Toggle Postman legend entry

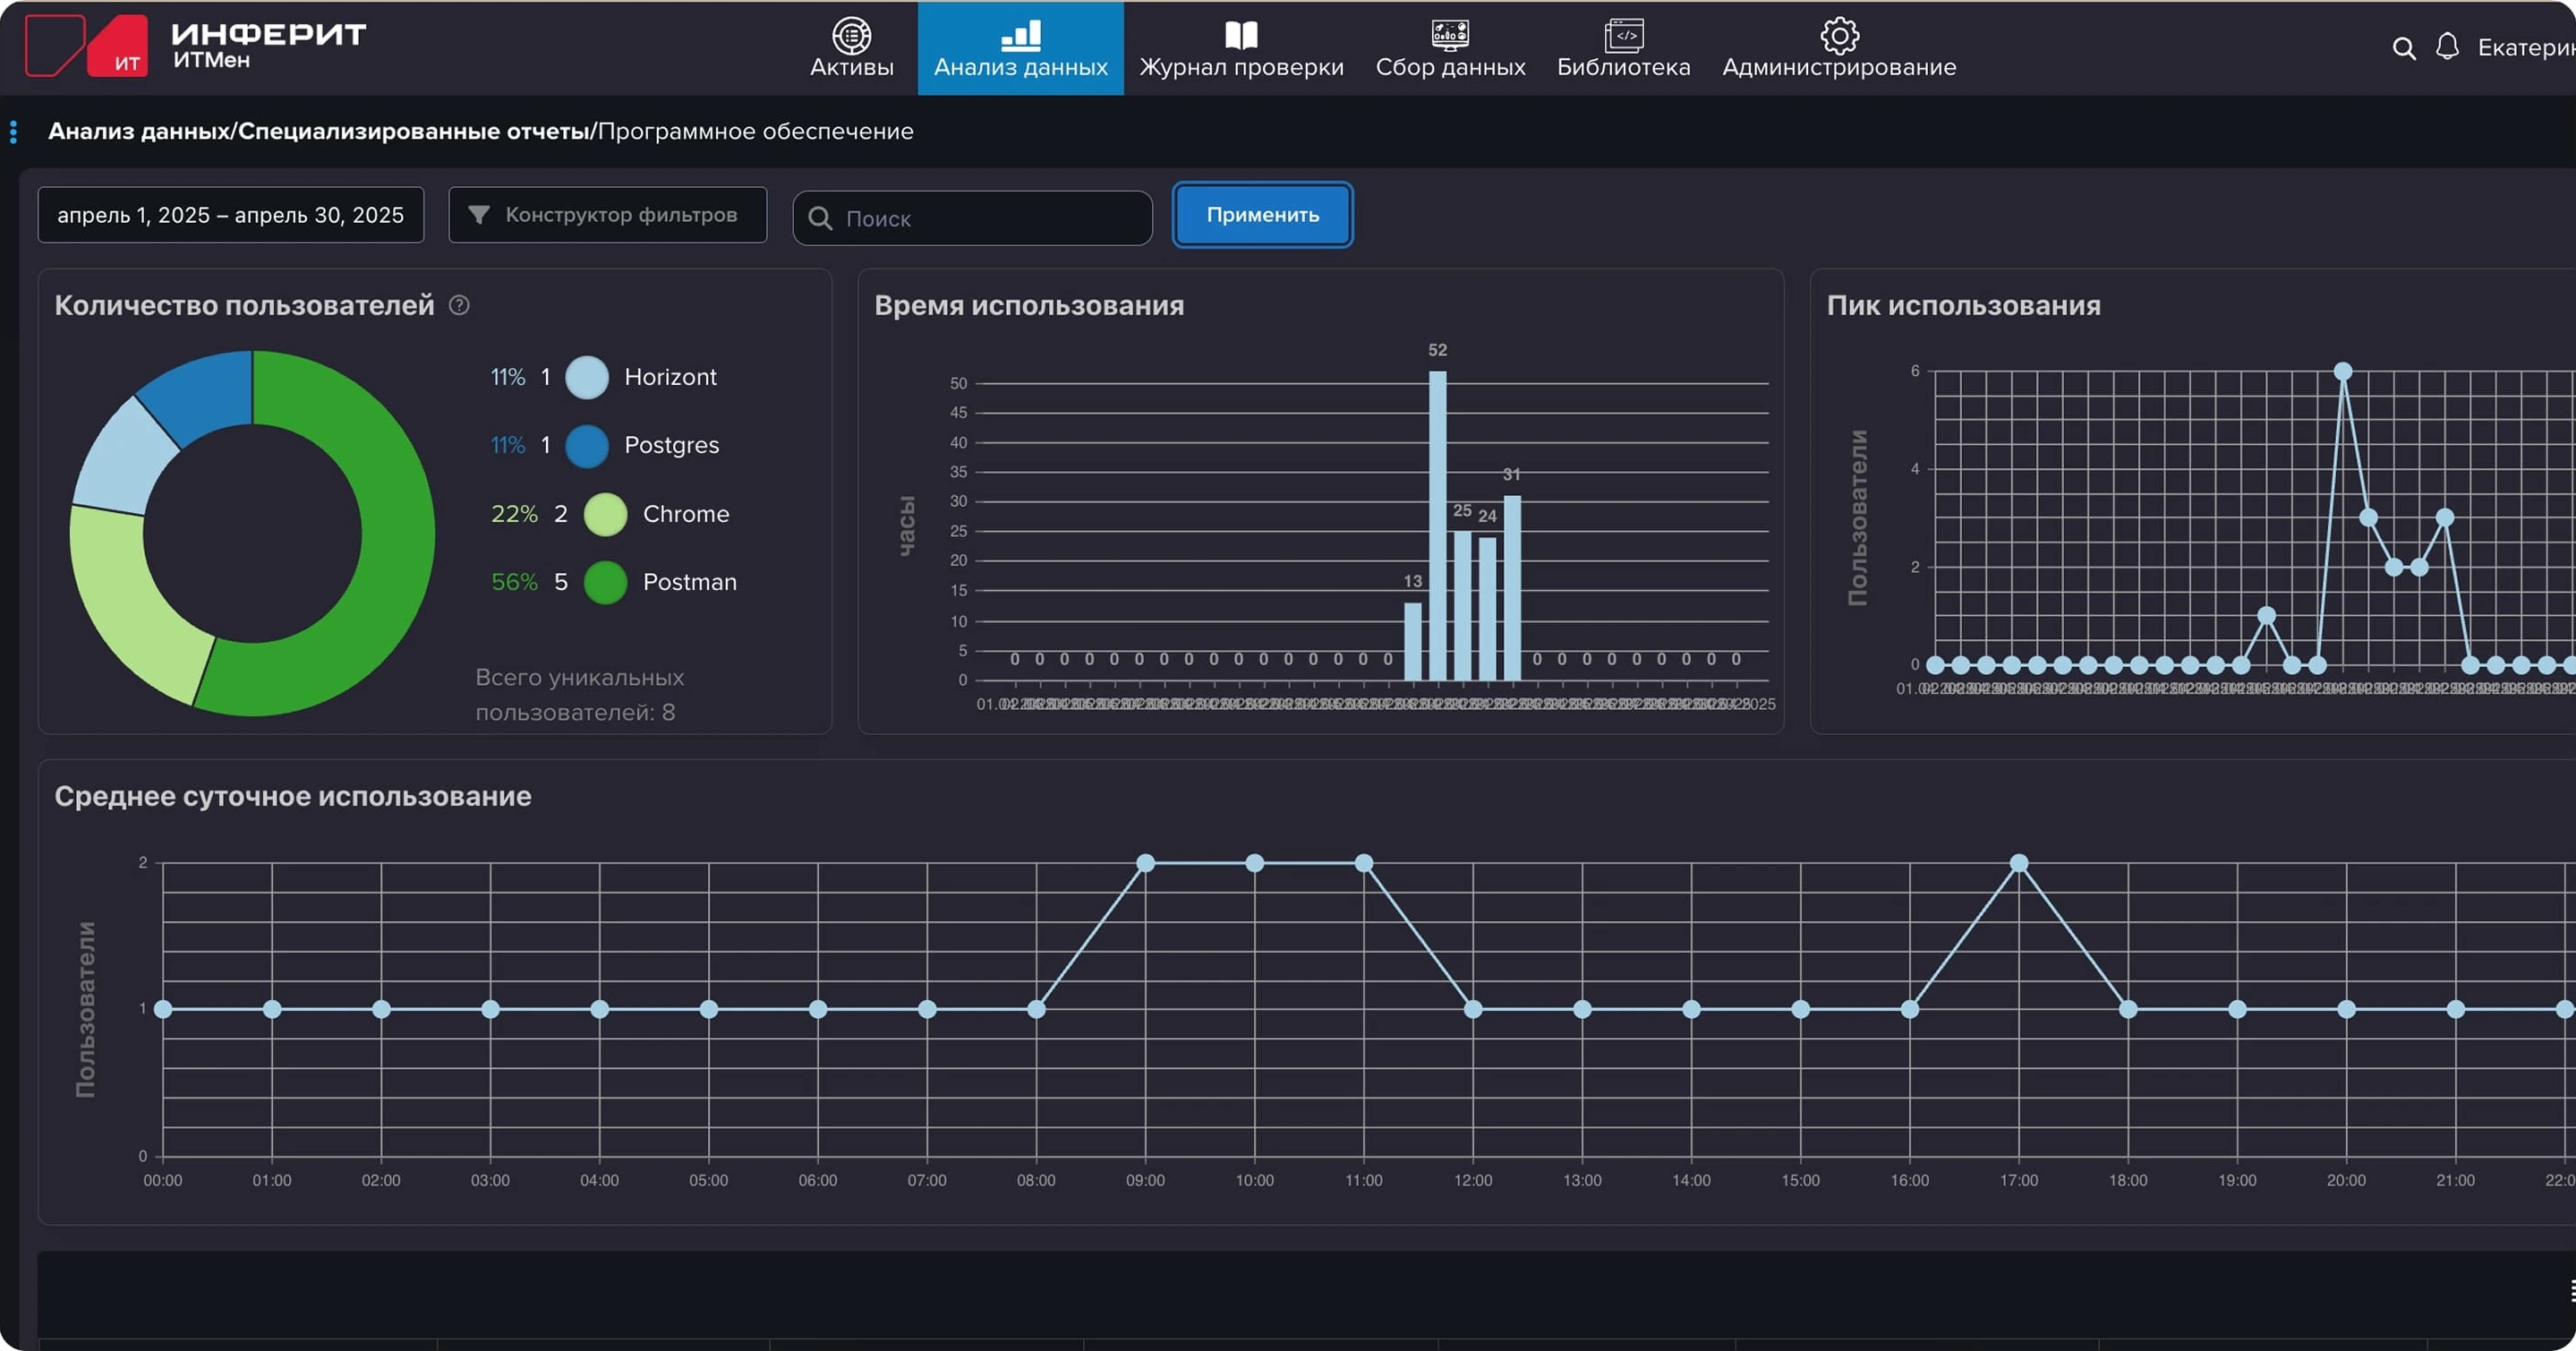coord(688,582)
